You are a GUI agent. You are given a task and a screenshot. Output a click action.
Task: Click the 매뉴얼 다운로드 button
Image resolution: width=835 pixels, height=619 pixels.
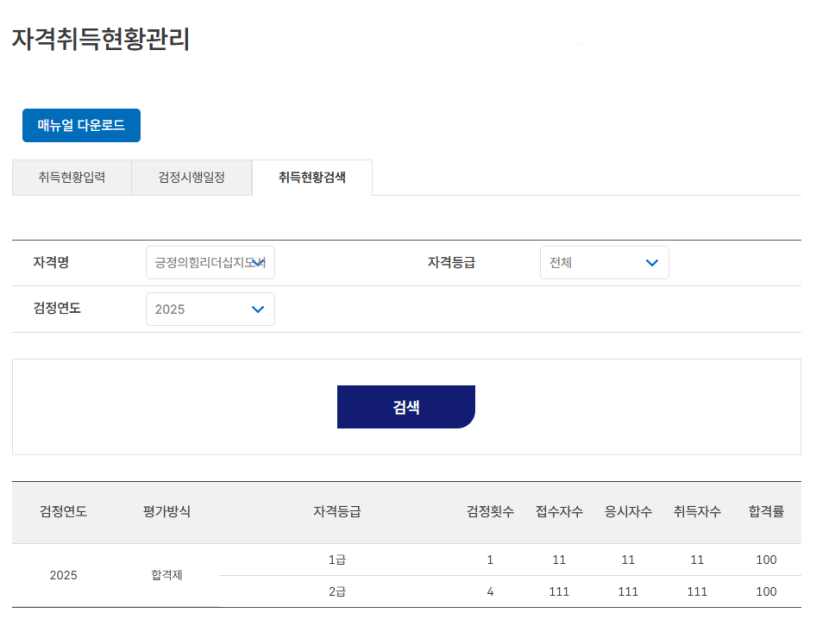[x=81, y=125]
